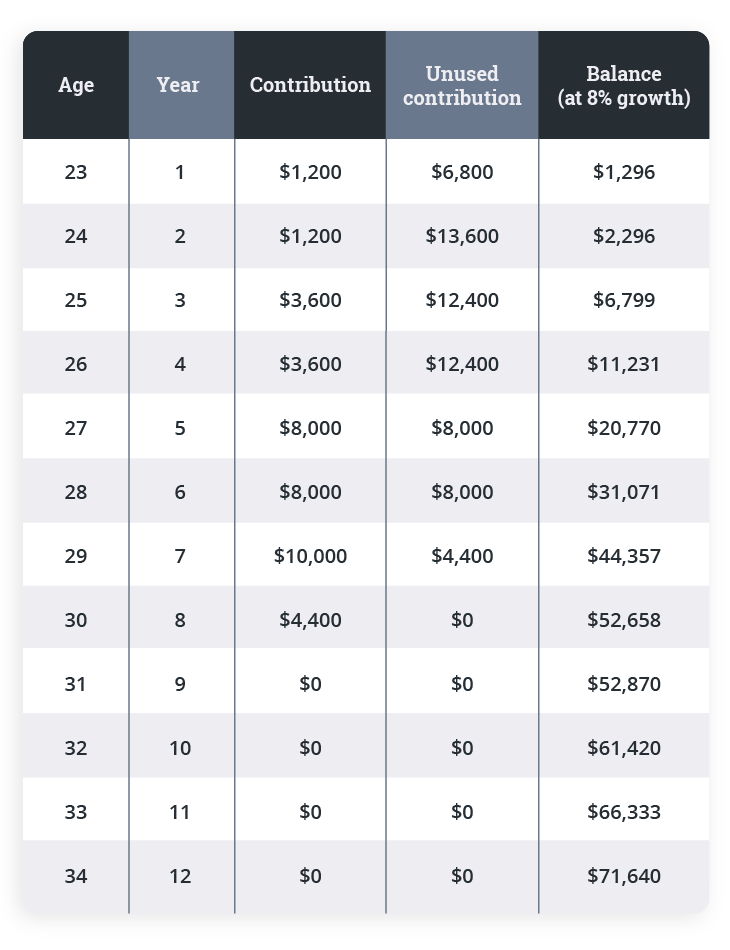Click the age 23 cell
The width and height of the screenshot is (730, 950).
(x=76, y=172)
